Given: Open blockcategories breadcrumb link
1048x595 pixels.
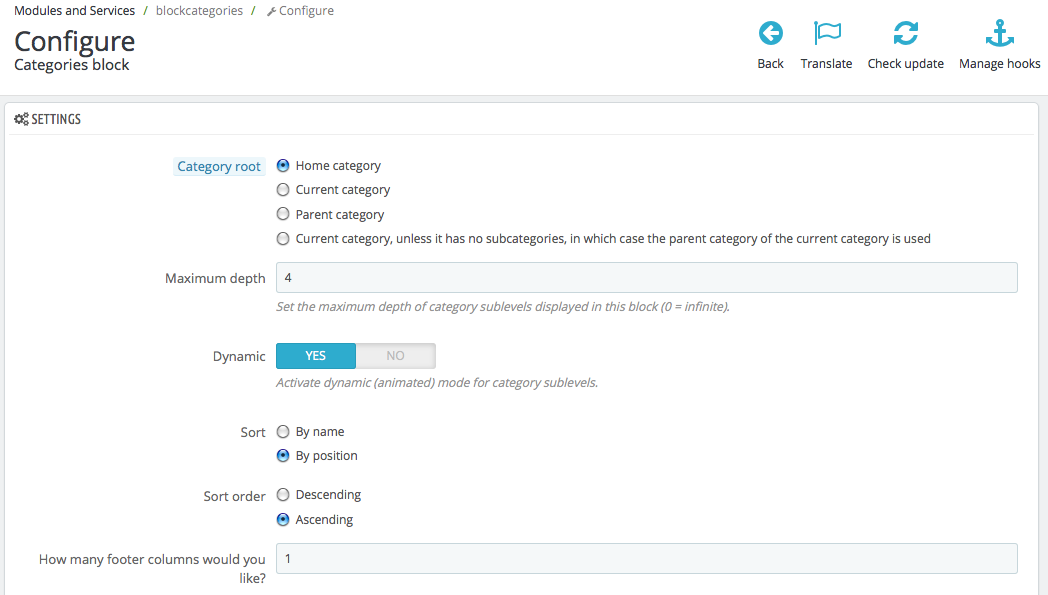Looking at the screenshot, I should coord(199,11).
